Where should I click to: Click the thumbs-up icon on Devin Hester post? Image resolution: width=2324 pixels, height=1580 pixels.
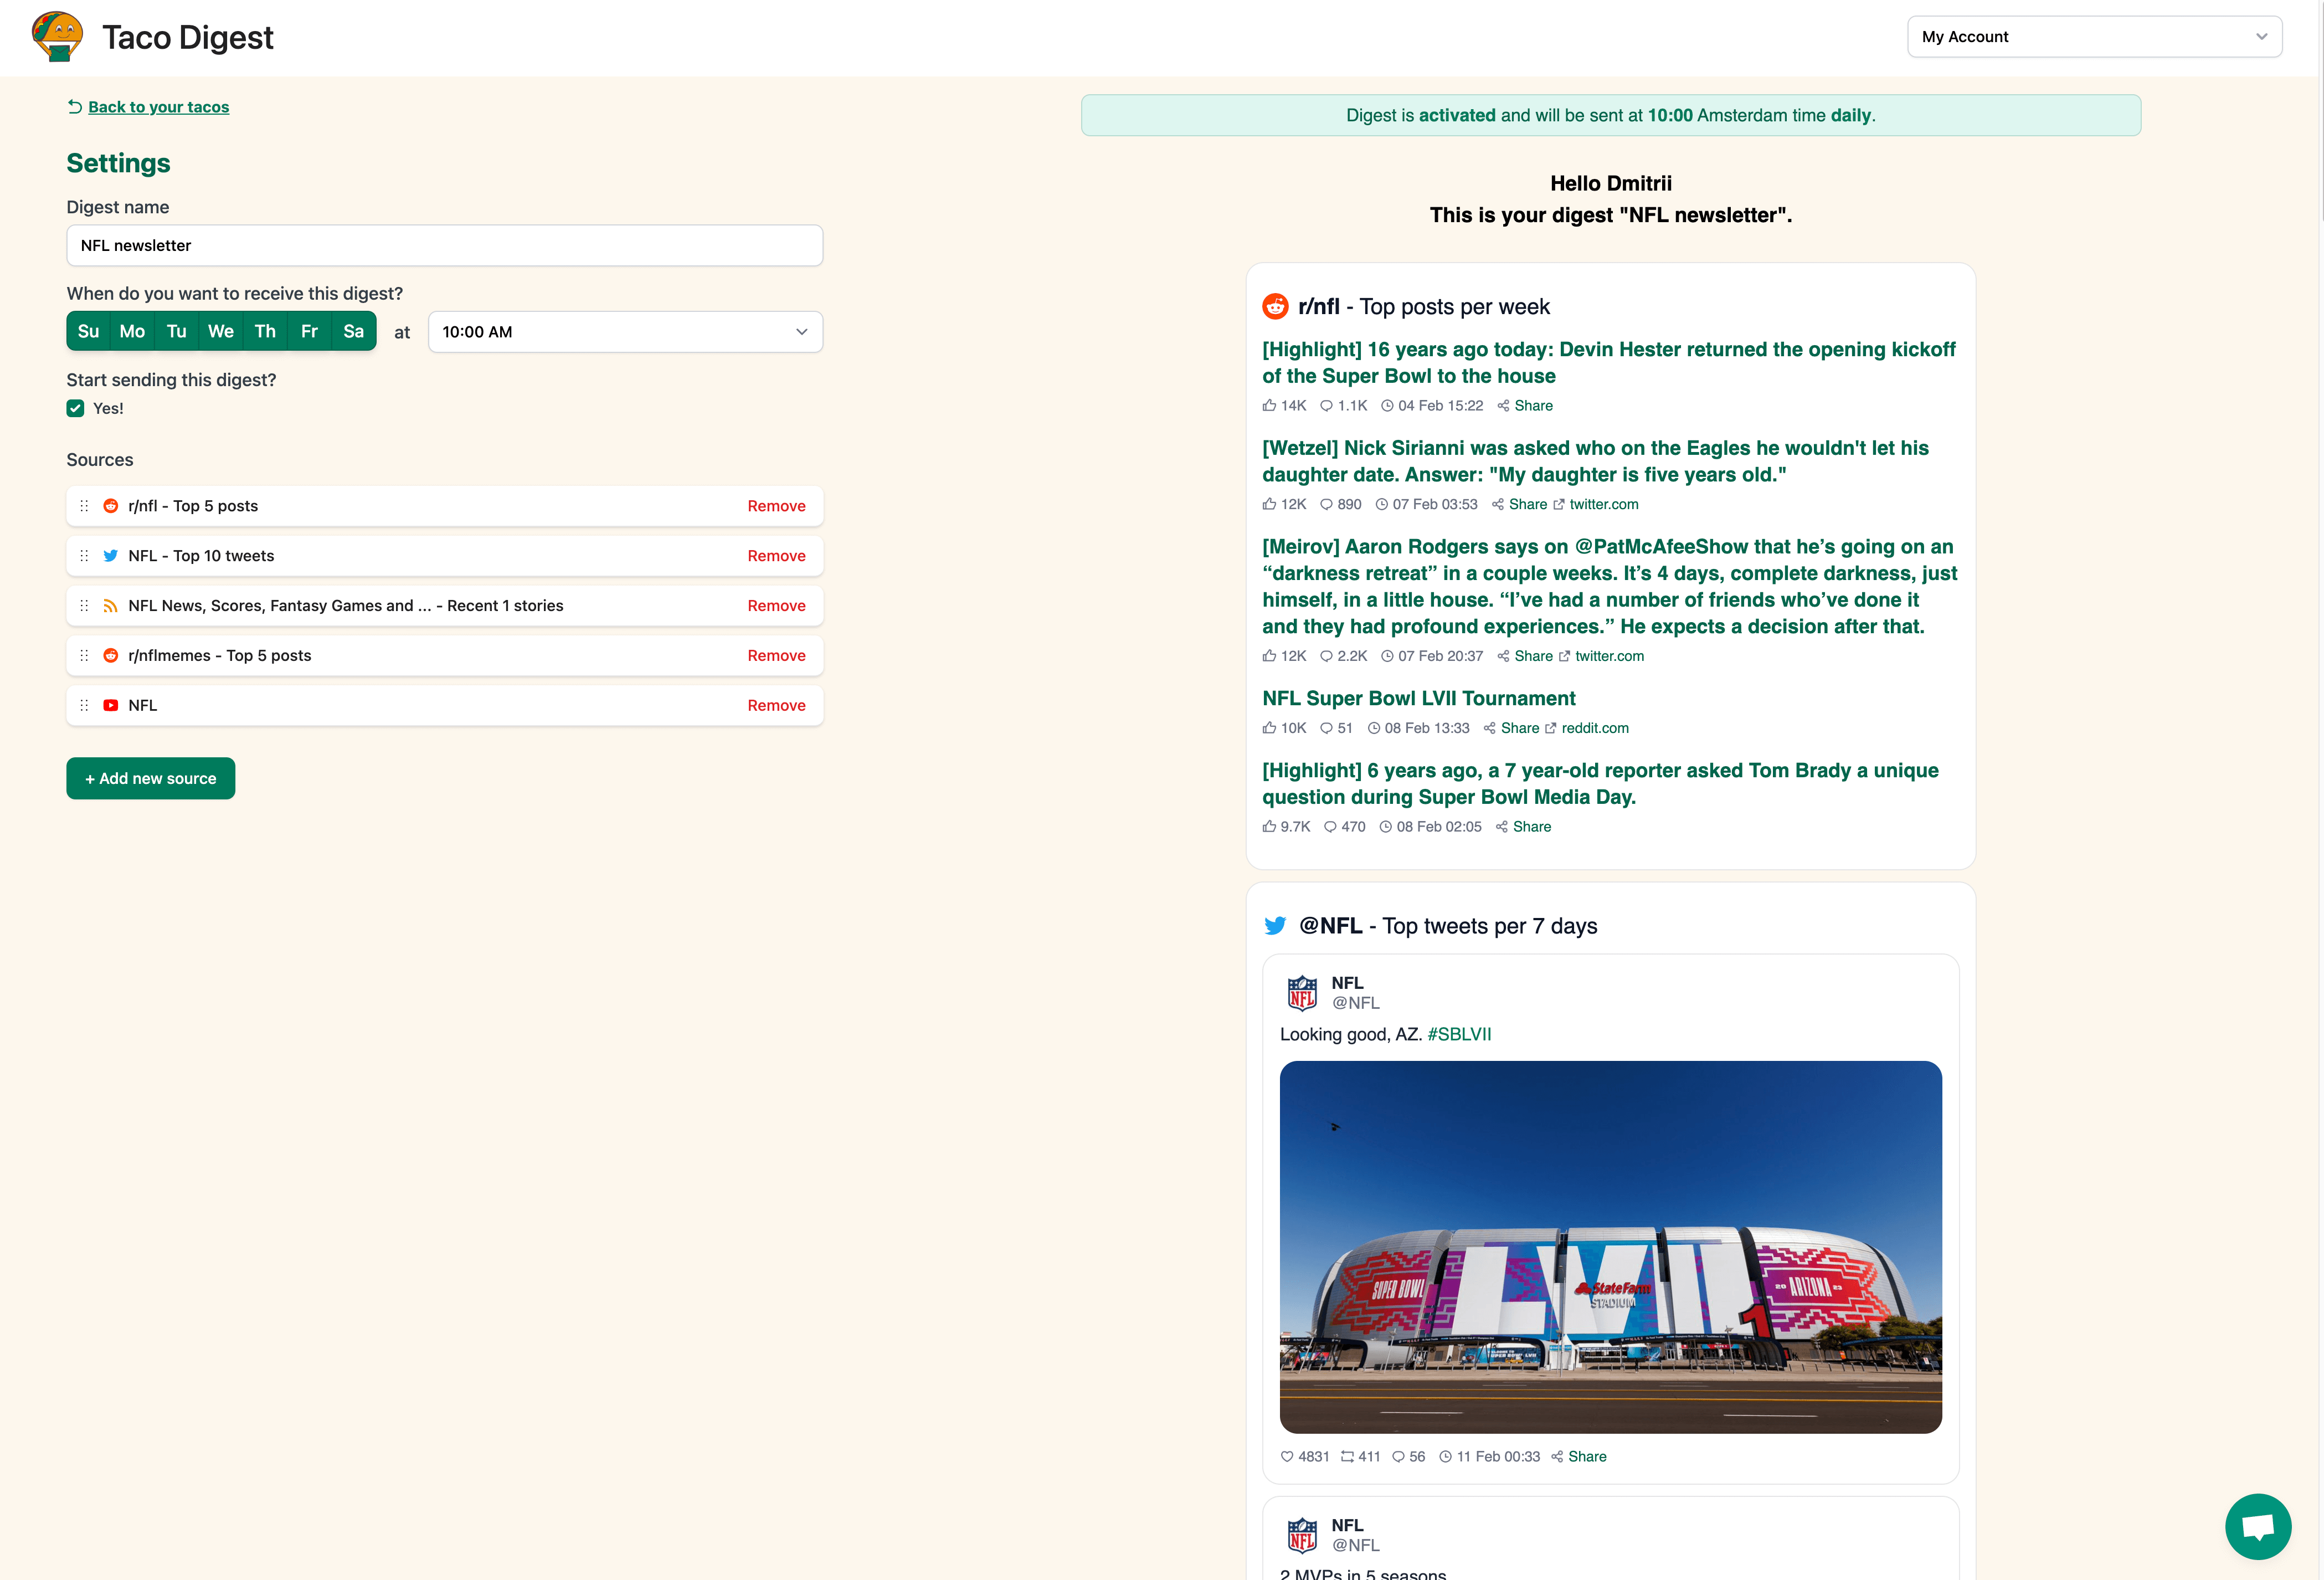pos(1269,405)
